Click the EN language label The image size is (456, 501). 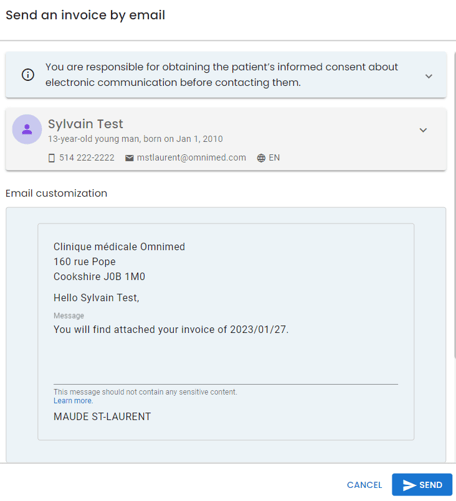point(274,158)
